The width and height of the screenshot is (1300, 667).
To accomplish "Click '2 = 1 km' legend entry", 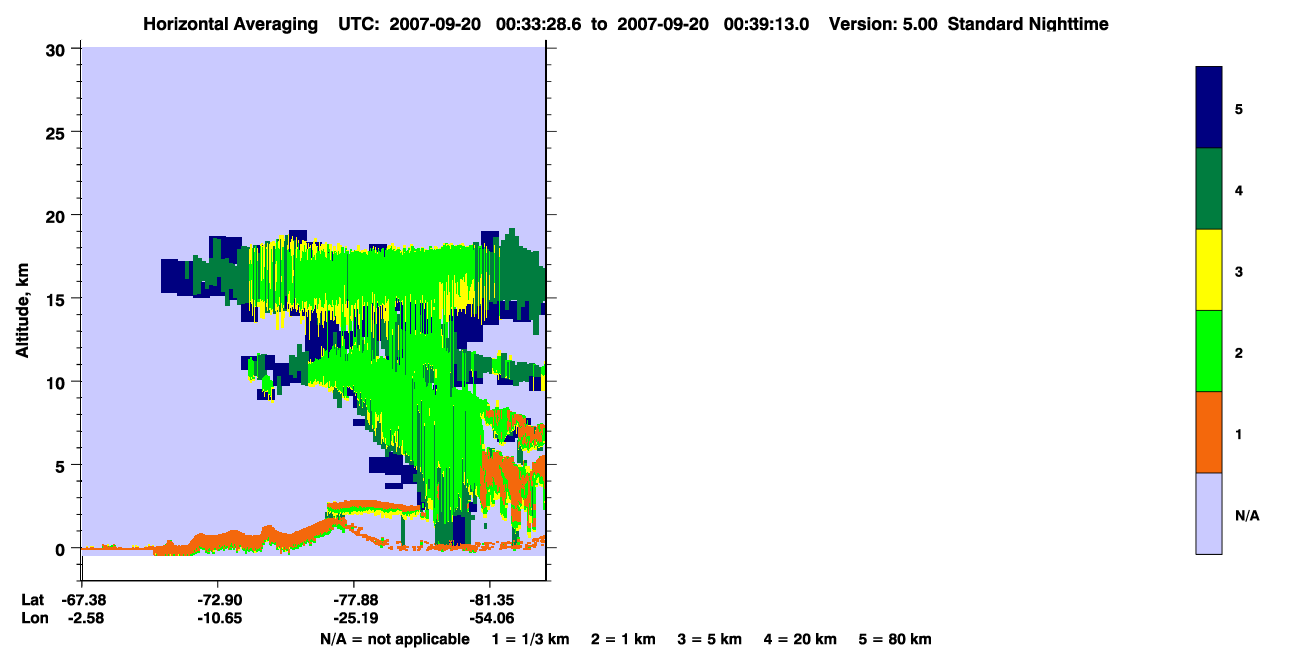I will (623, 640).
